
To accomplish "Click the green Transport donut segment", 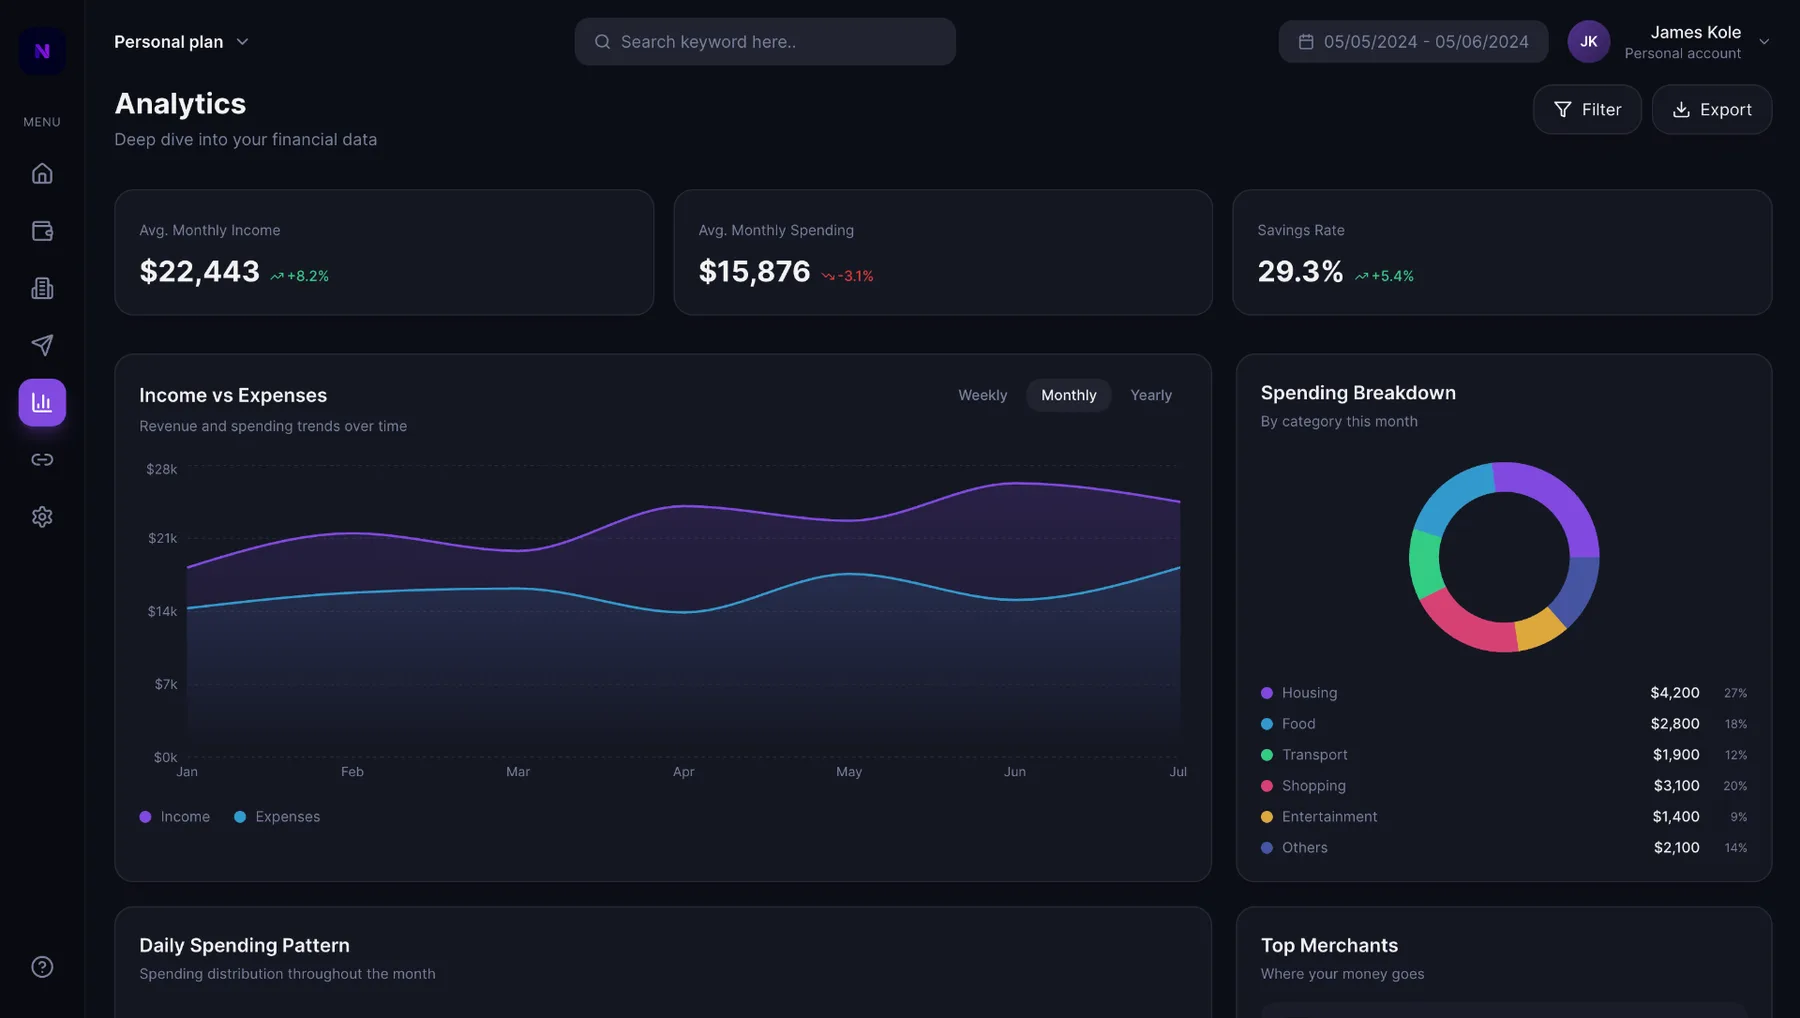I will point(1424,563).
